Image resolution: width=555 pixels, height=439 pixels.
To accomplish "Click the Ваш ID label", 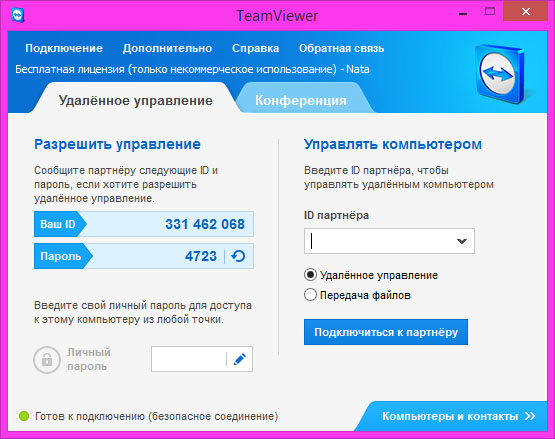I will point(58,224).
